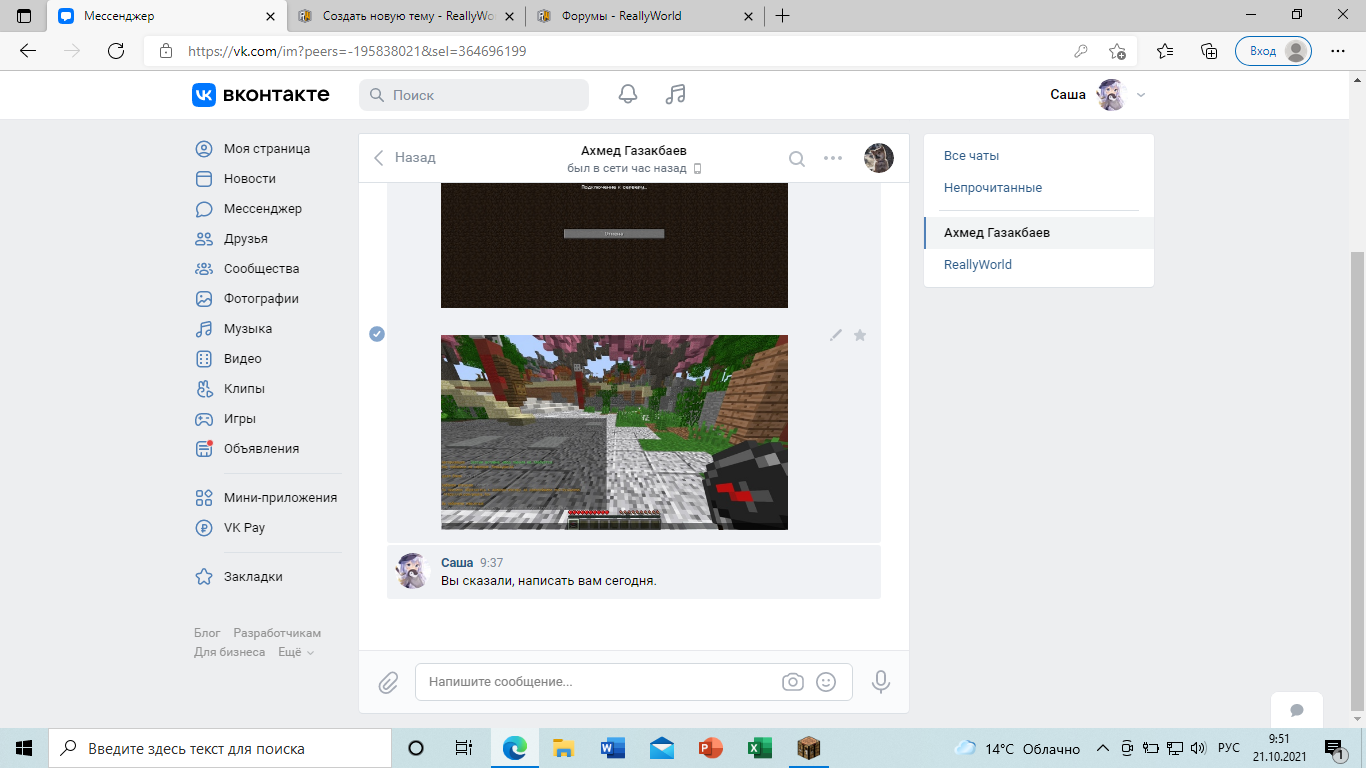1366x768 pixels.
Task: Open Музыка in sidebar
Action: [233, 329]
